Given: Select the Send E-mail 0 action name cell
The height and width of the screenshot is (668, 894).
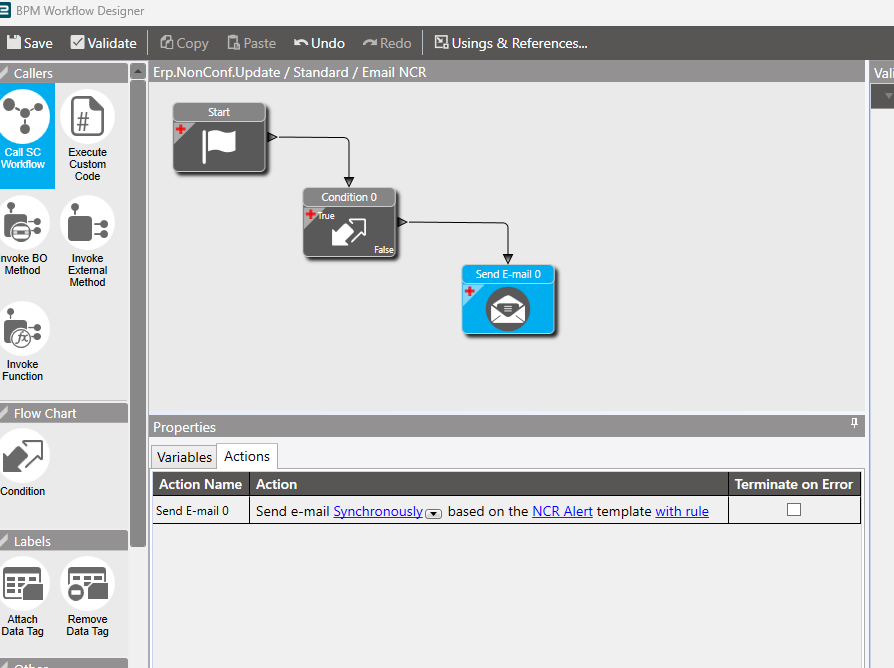Looking at the screenshot, I should pyautogui.click(x=201, y=511).
